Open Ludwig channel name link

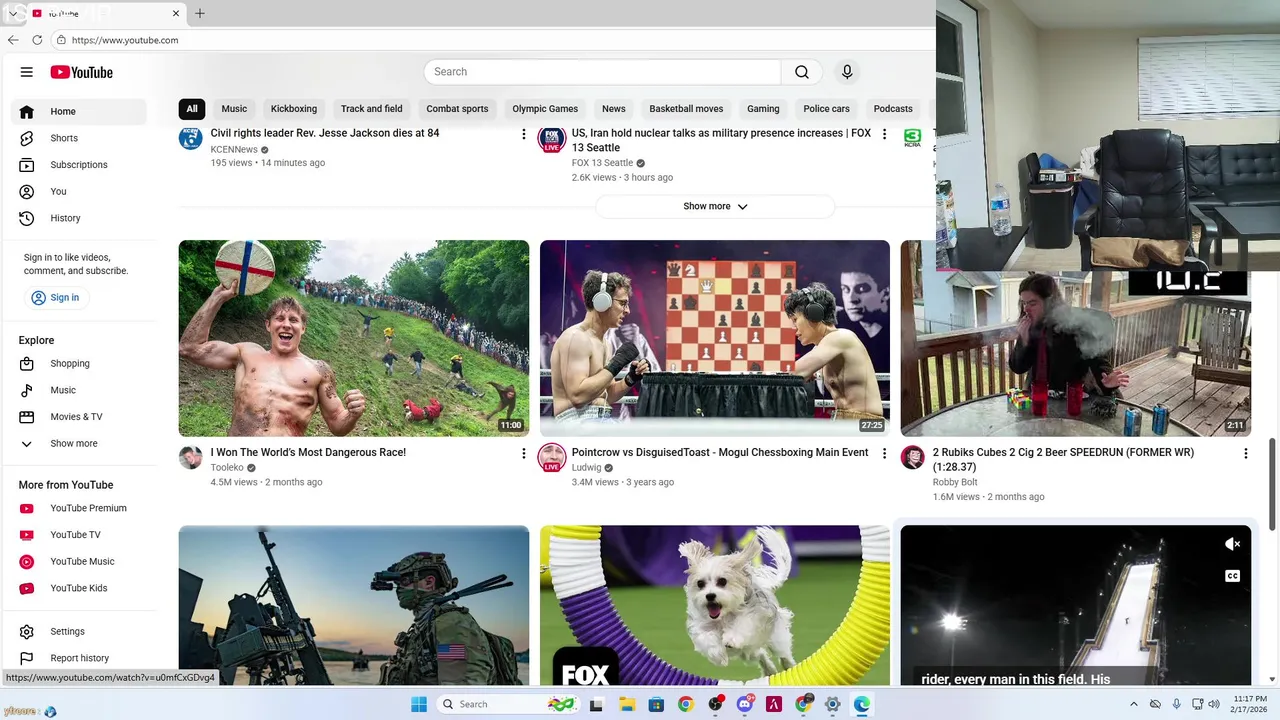coord(586,468)
